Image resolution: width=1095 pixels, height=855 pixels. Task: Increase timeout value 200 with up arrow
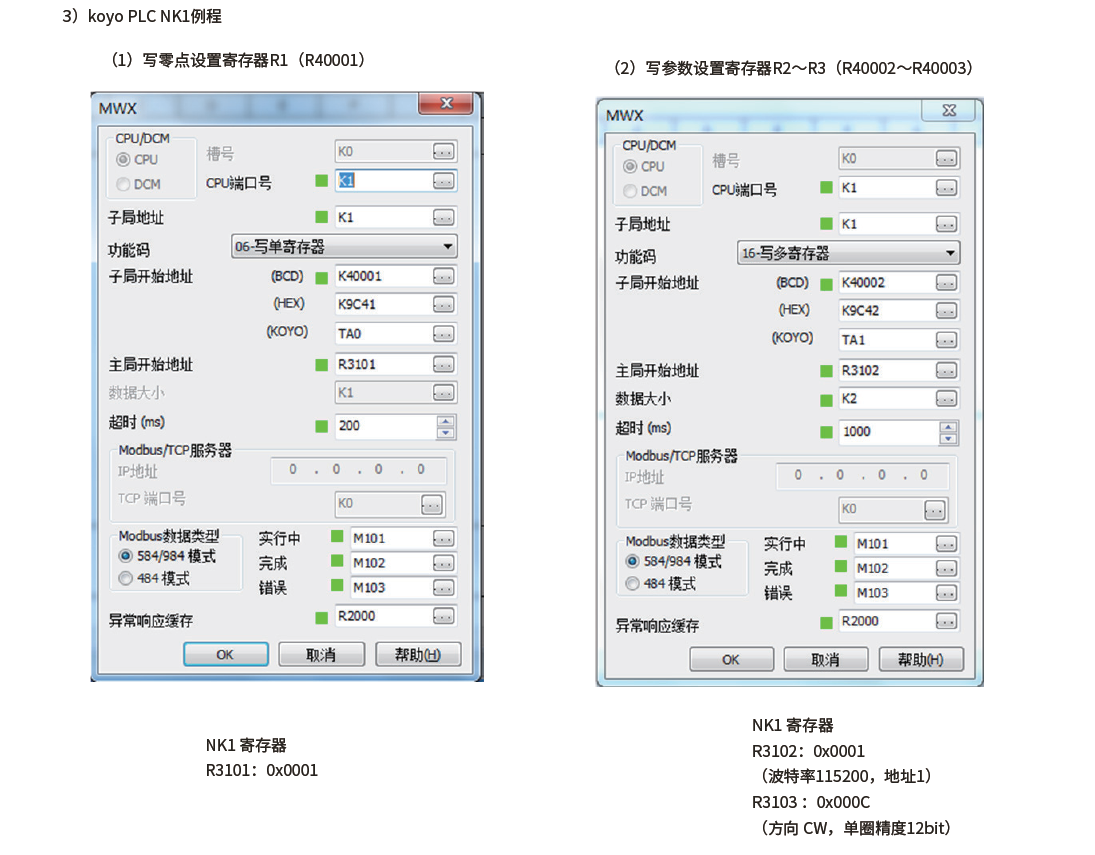point(446,421)
